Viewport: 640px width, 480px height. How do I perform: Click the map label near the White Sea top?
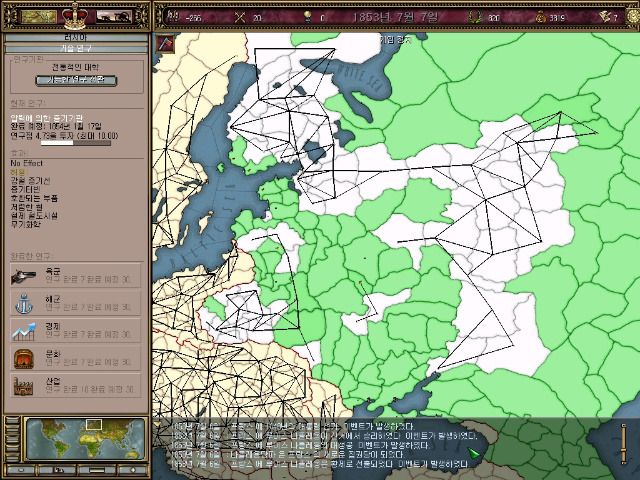point(396,39)
